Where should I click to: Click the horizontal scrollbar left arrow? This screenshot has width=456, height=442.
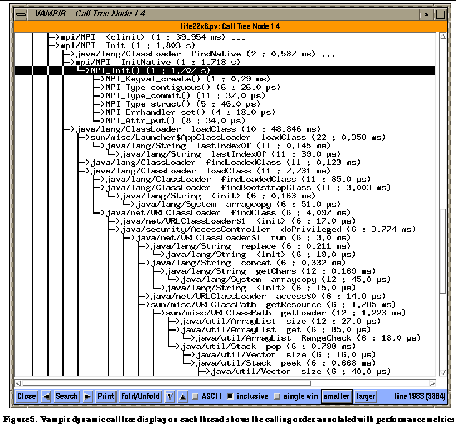(x=19, y=384)
